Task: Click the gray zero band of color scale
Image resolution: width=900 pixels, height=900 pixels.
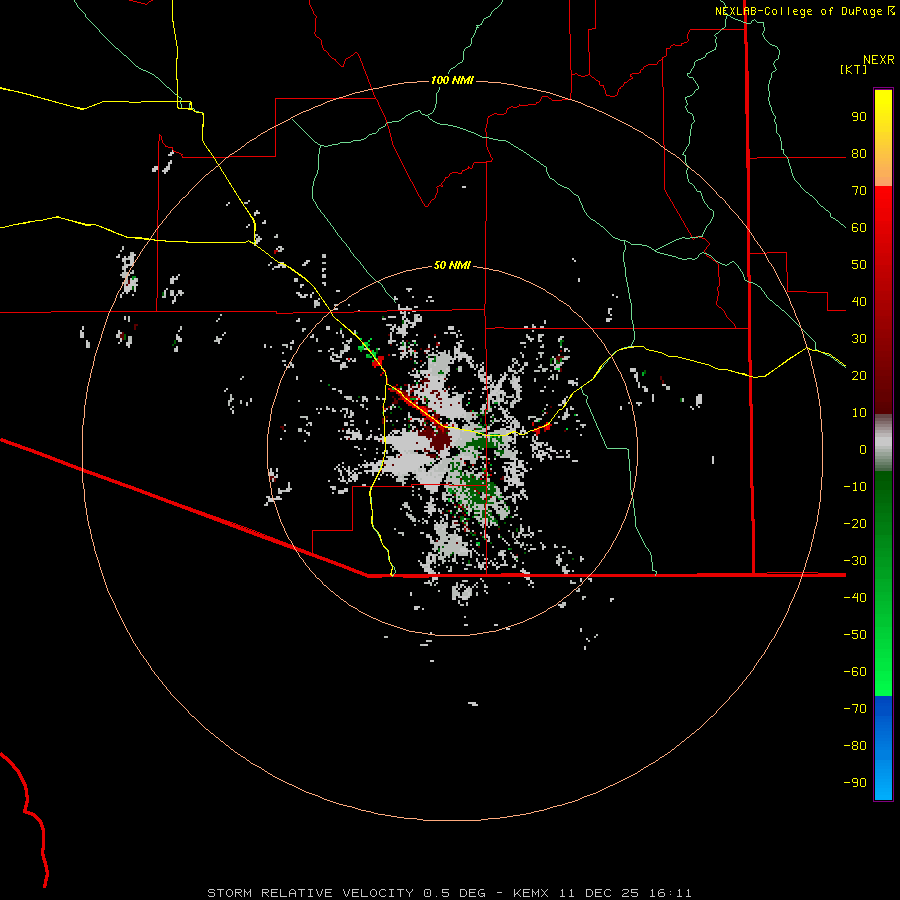Action: [x=883, y=443]
